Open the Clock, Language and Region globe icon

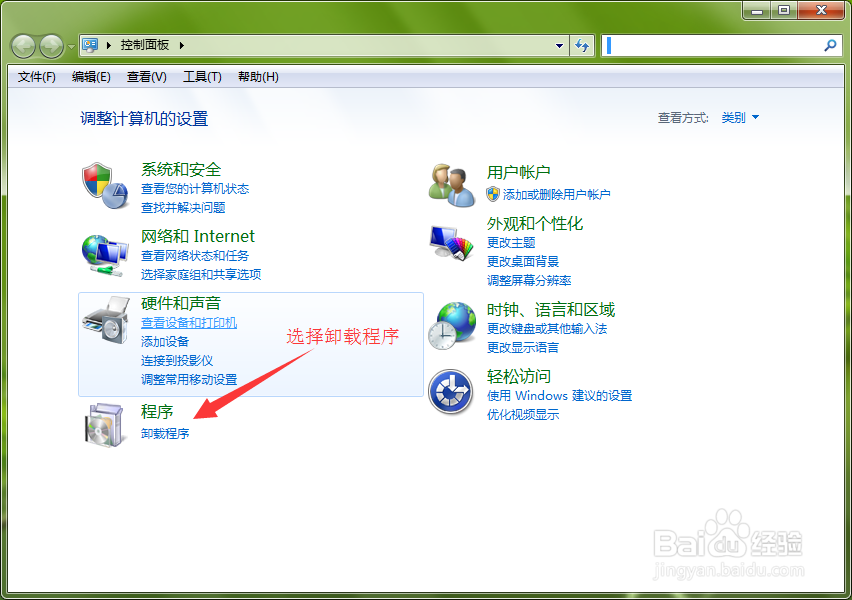452,326
